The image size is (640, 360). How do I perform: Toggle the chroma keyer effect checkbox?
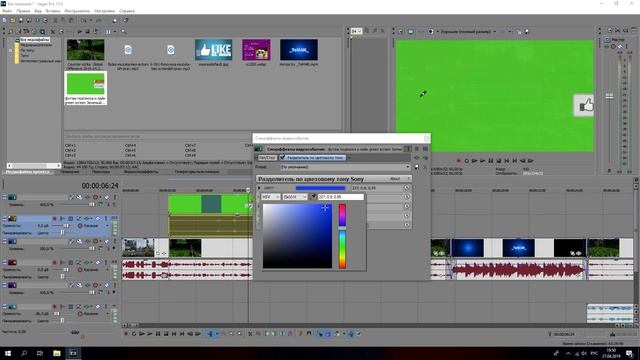click(x=282, y=157)
